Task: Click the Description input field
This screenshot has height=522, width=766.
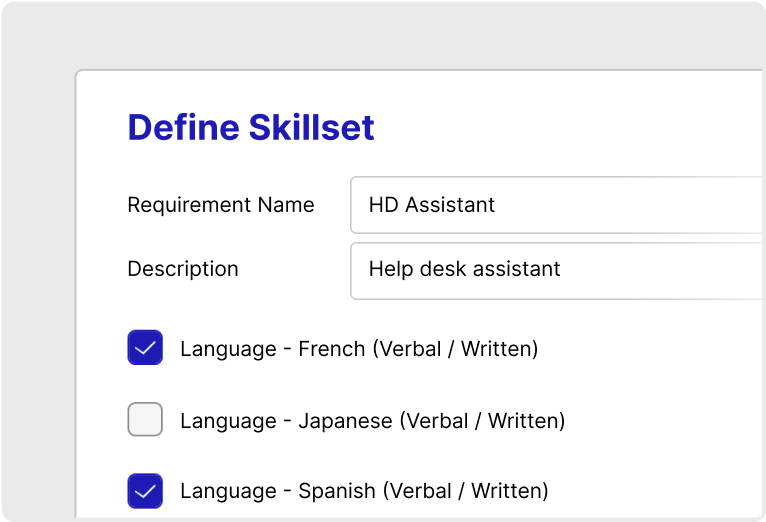Action: 557,271
